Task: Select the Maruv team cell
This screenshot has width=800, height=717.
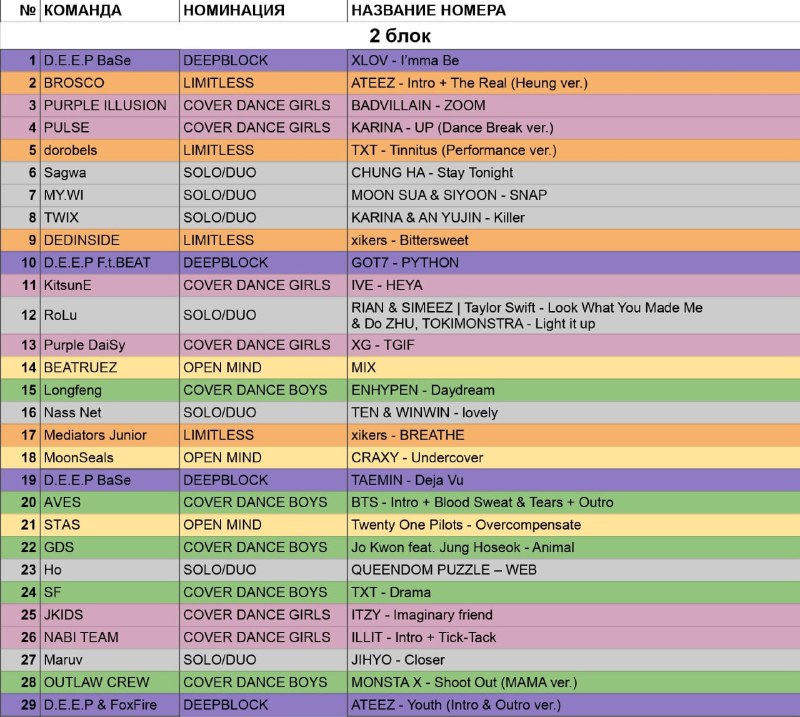Action: [110, 659]
